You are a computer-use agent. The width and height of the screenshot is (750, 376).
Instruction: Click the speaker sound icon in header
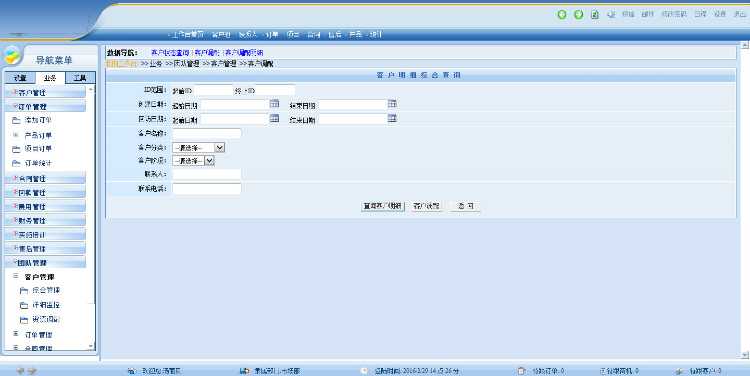pos(611,15)
